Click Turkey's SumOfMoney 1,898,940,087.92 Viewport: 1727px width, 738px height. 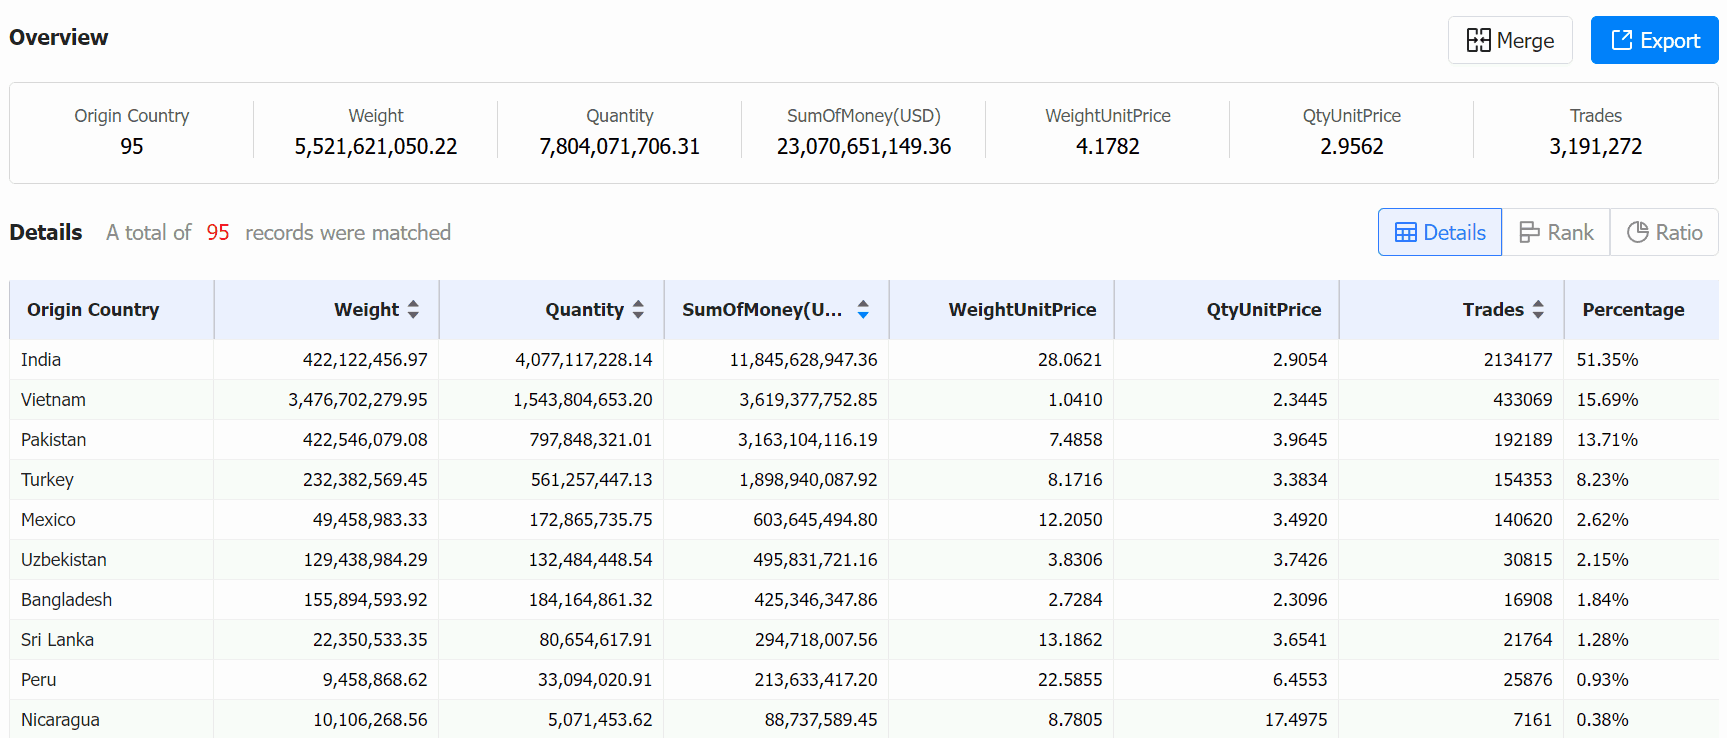coord(808,480)
